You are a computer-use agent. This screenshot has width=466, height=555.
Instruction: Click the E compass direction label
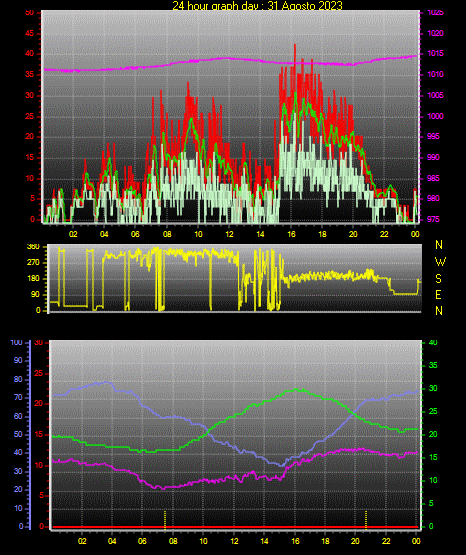pyautogui.click(x=438, y=295)
